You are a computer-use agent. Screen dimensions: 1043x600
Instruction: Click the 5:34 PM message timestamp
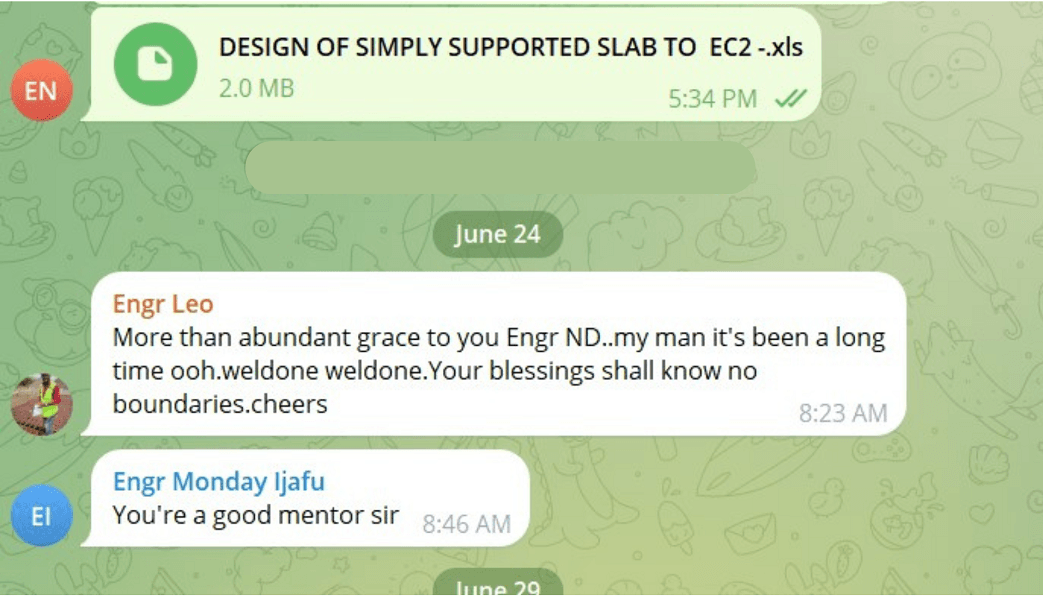click(712, 98)
